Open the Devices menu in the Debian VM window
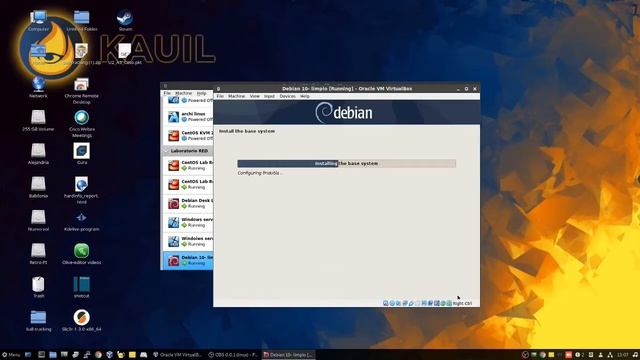 tap(287, 96)
